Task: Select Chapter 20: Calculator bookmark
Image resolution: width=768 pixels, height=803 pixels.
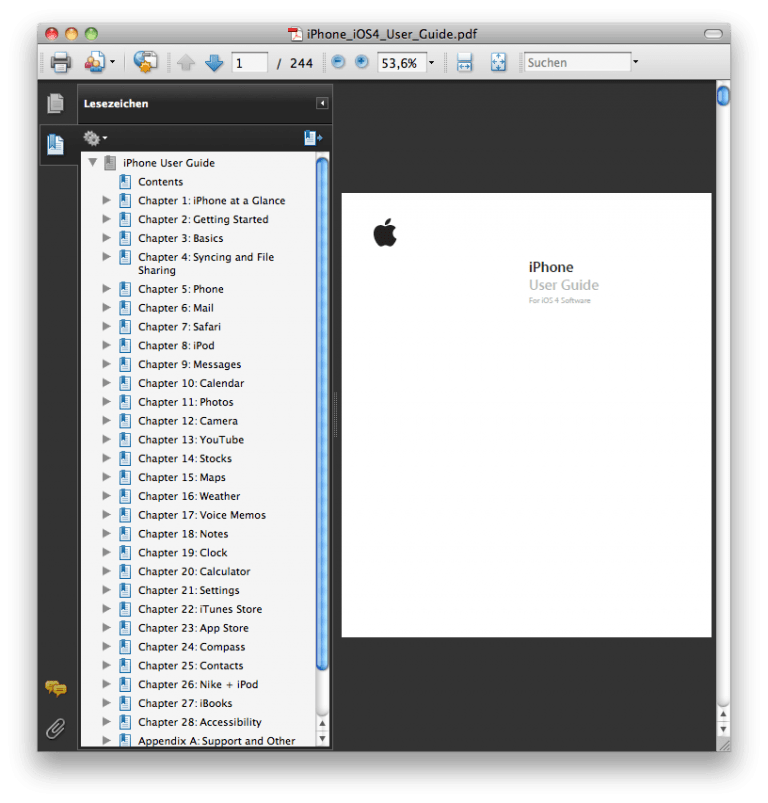Action: [194, 572]
